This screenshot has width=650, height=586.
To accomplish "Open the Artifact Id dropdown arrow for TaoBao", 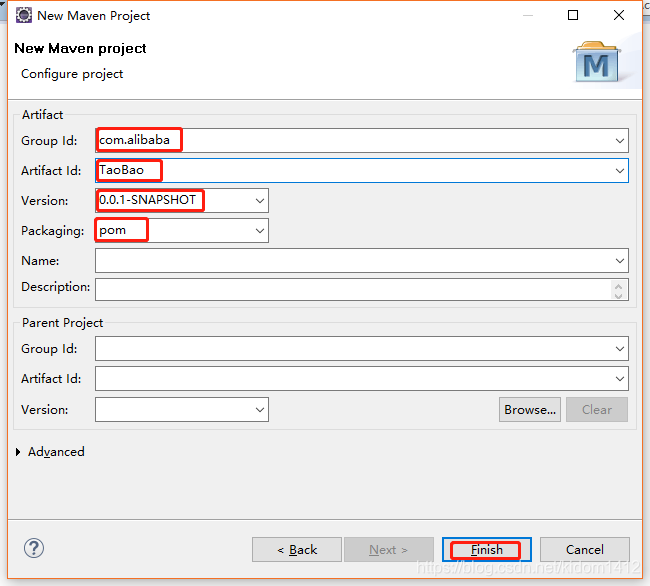I will coord(620,170).
